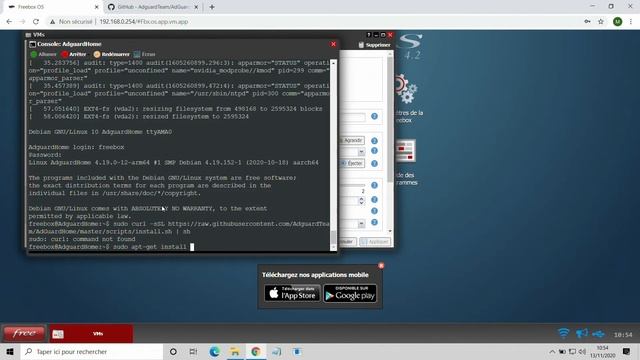This screenshot has width=640, height=360.
Task: Click the Annuler button in VM settings
Action: (x=347, y=242)
